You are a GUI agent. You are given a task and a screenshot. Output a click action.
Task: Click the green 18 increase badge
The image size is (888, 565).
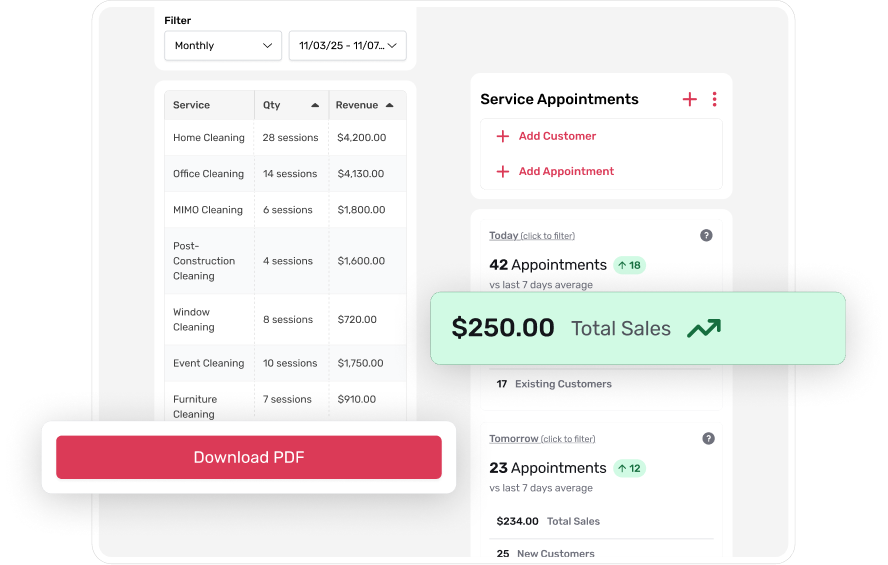coord(629,265)
